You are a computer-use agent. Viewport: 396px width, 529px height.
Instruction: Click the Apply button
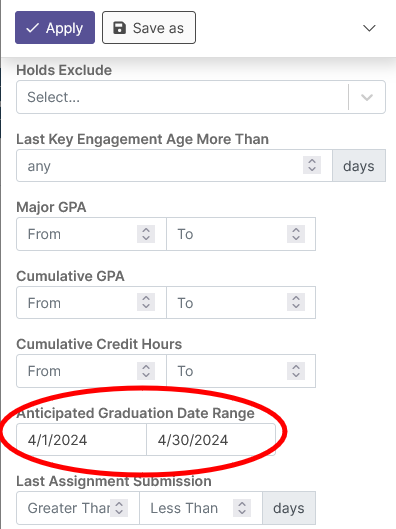tap(55, 28)
